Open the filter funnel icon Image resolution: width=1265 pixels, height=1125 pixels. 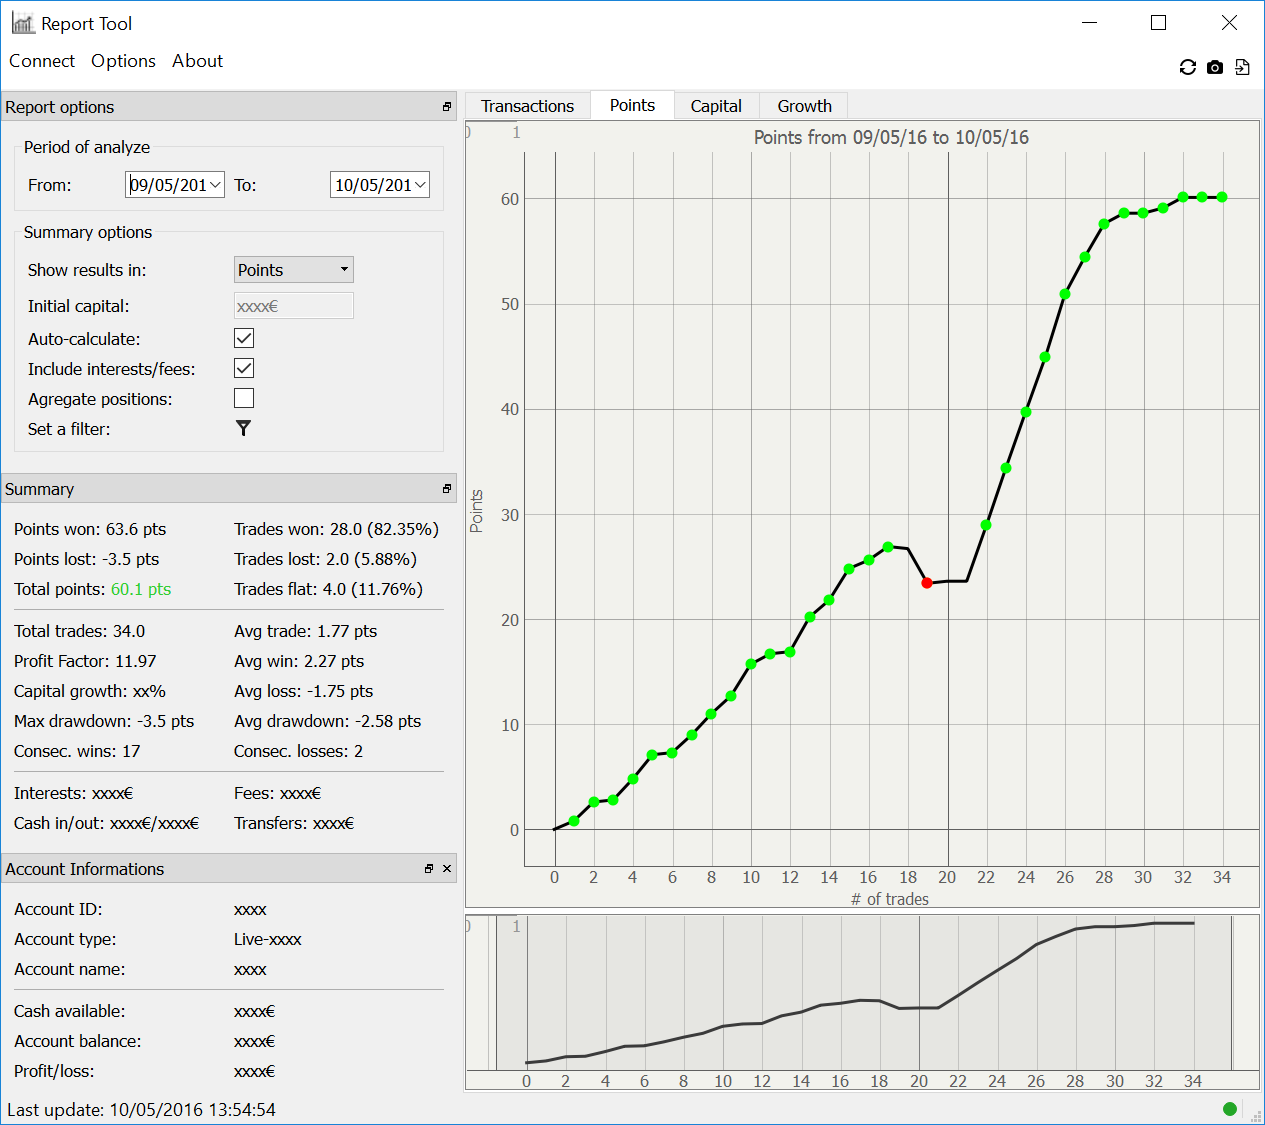(243, 428)
